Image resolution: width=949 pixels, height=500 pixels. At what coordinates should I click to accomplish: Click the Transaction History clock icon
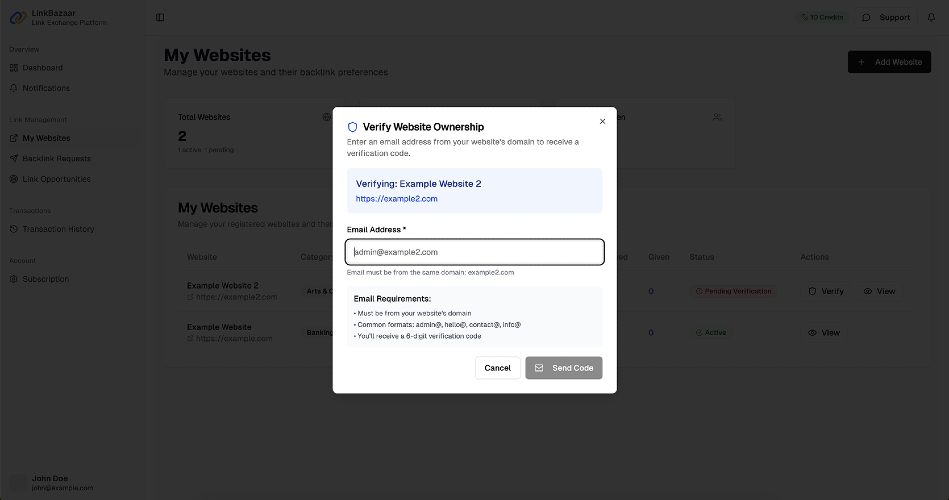[x=14, y=229]
